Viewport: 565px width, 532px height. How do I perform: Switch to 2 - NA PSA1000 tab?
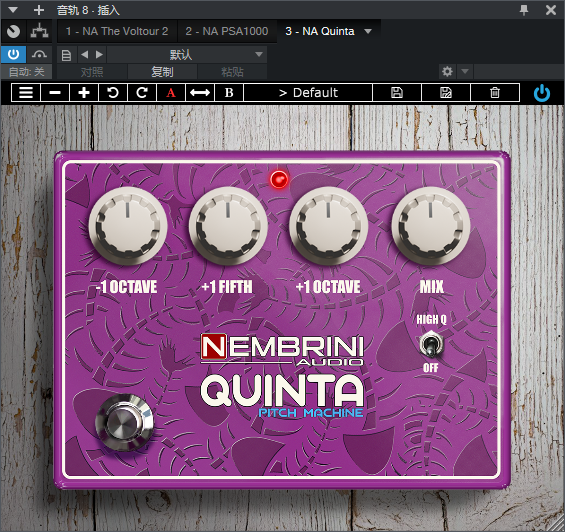click(227, 31)
